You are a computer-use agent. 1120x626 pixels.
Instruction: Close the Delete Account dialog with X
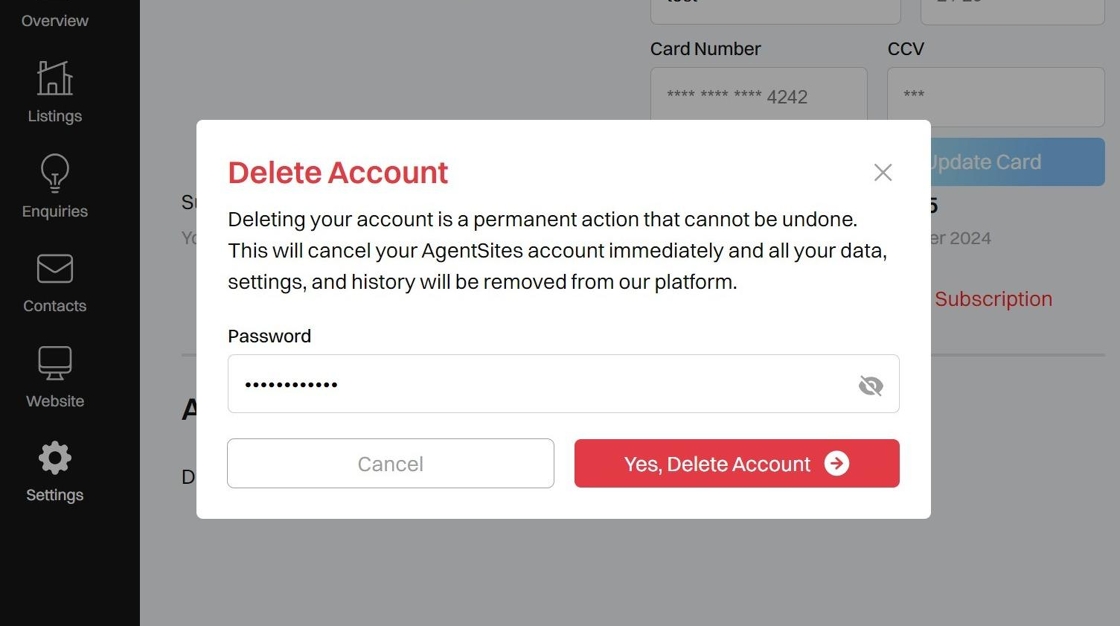[x=882, y=172]
